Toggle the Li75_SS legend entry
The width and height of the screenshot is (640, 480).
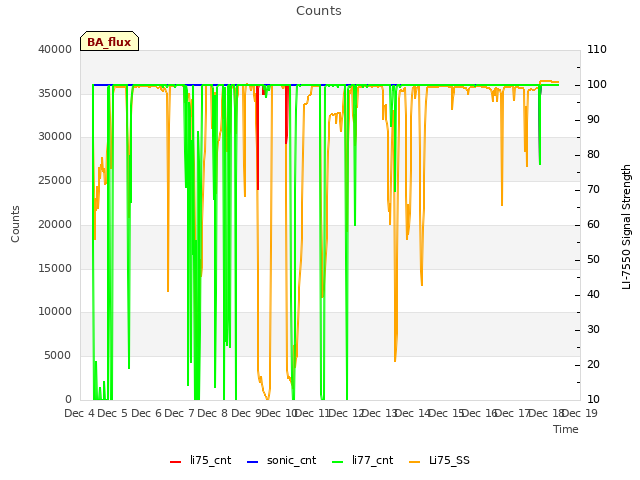439,460
